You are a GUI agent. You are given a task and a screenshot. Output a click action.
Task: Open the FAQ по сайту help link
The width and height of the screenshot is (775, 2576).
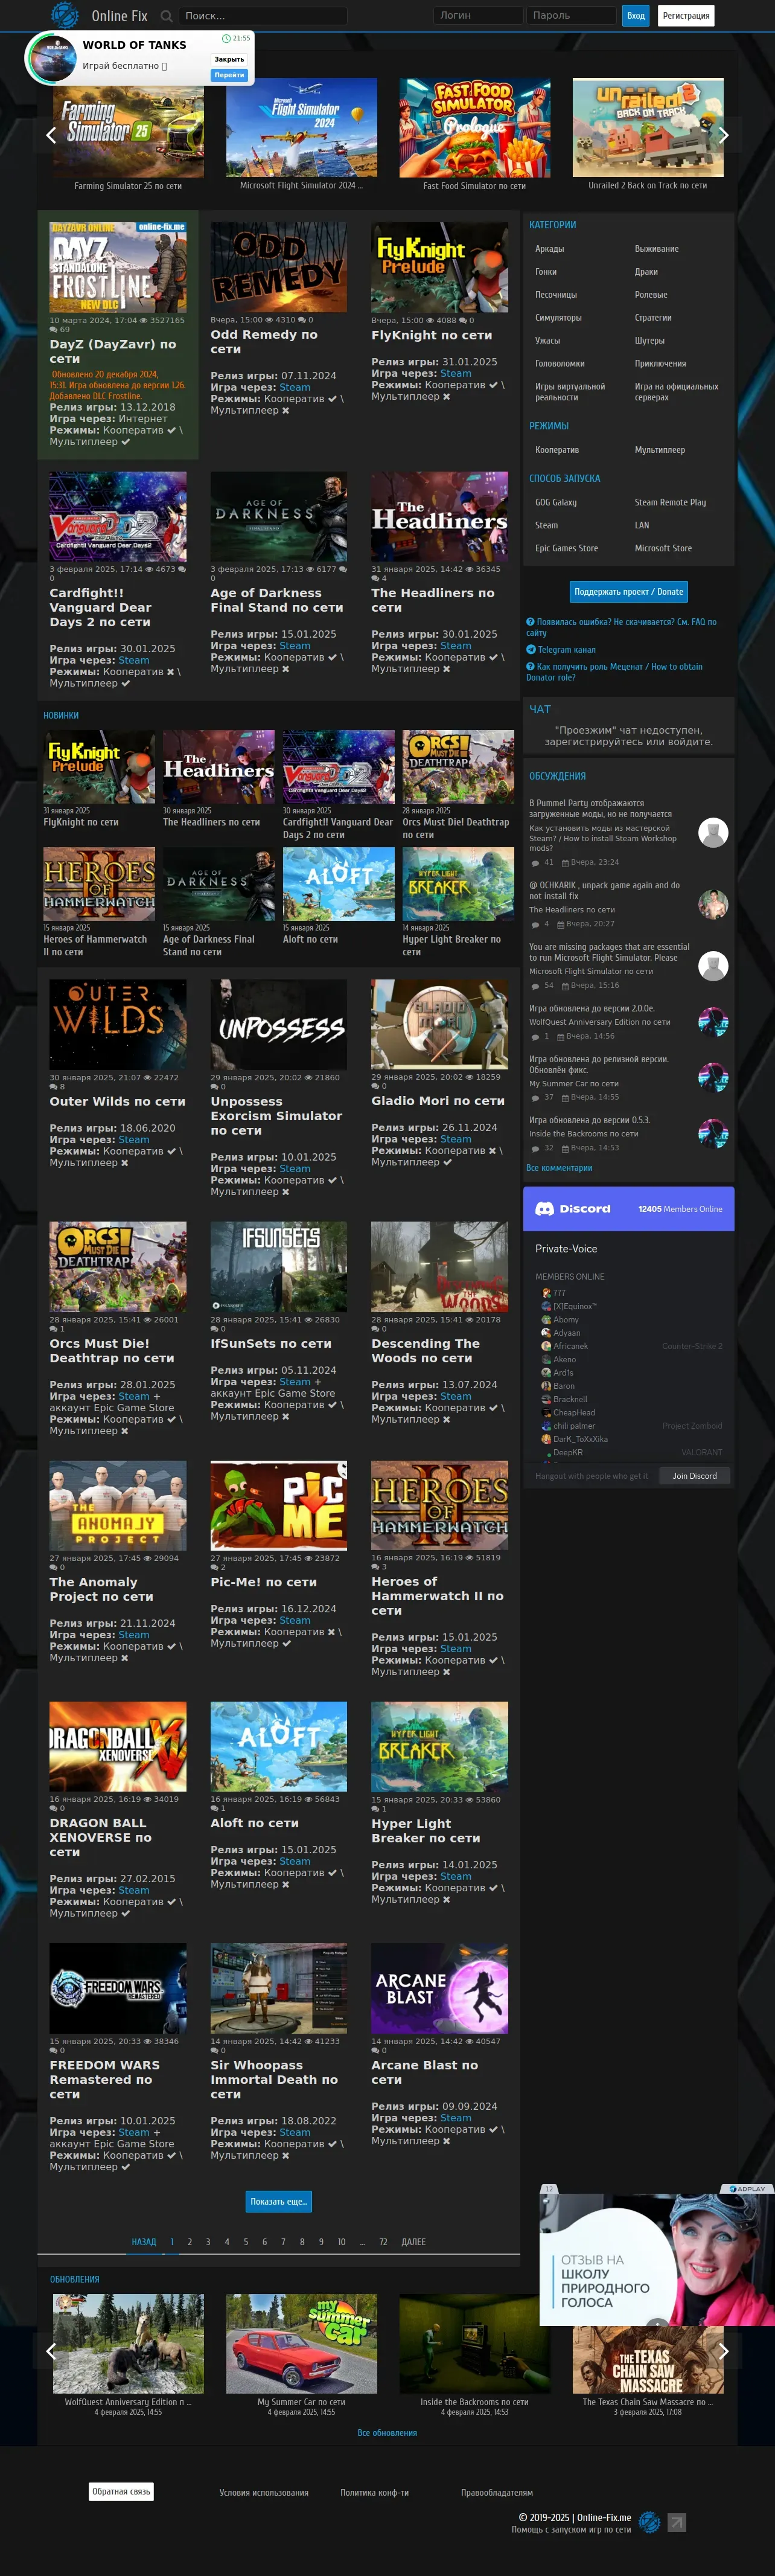point(621,627)
